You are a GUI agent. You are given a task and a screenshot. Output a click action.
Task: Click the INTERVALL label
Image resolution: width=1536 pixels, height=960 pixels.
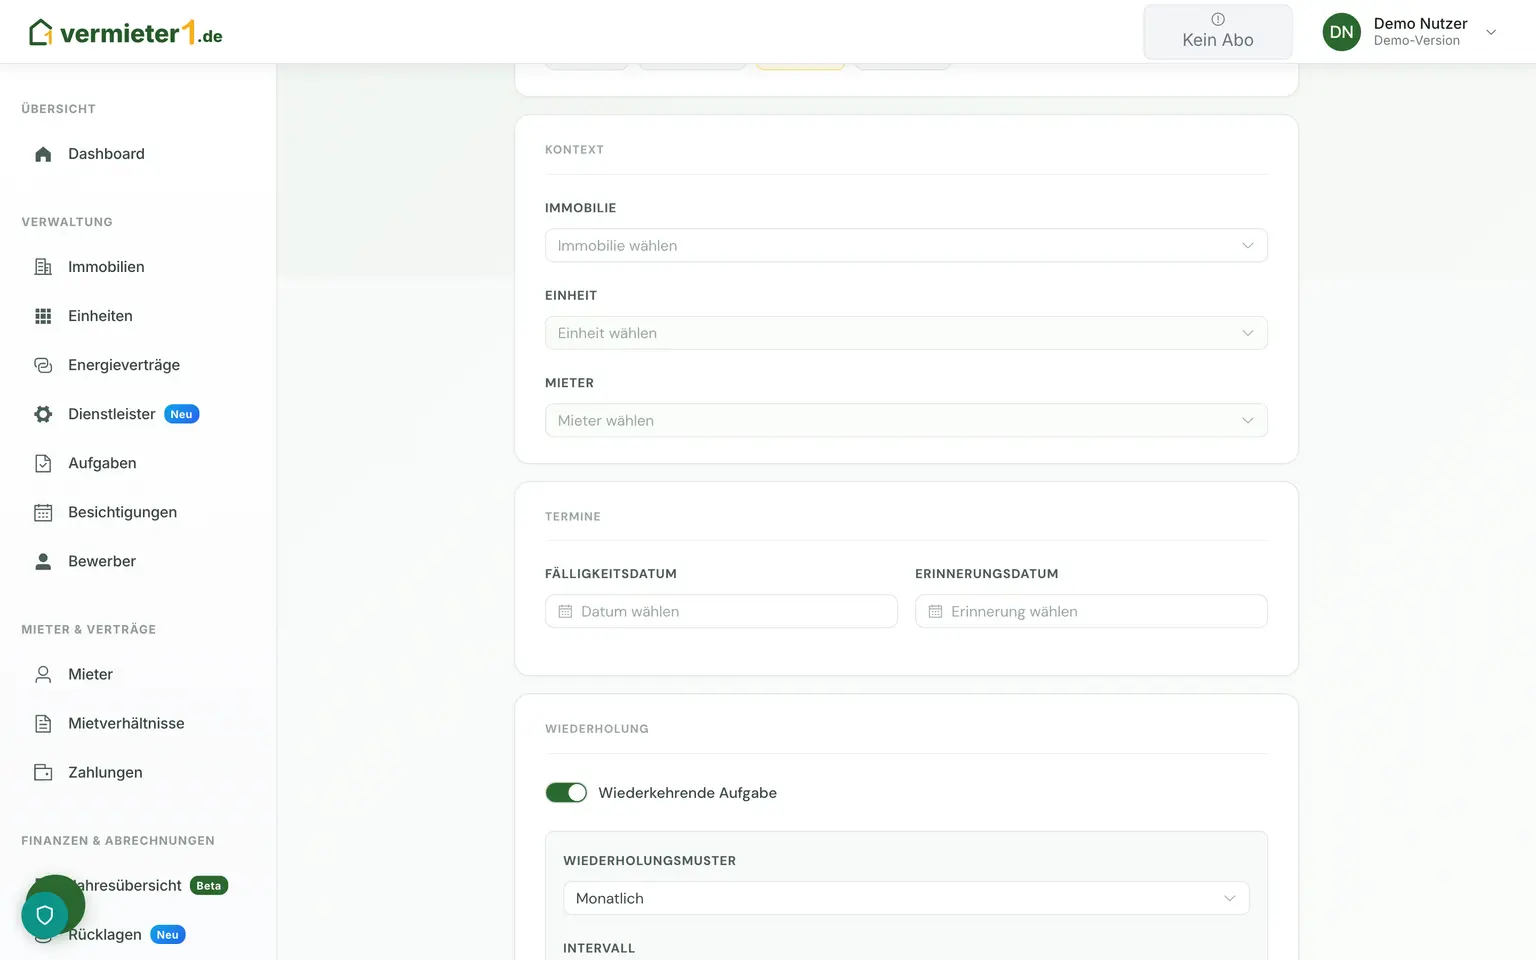[599, 949]
